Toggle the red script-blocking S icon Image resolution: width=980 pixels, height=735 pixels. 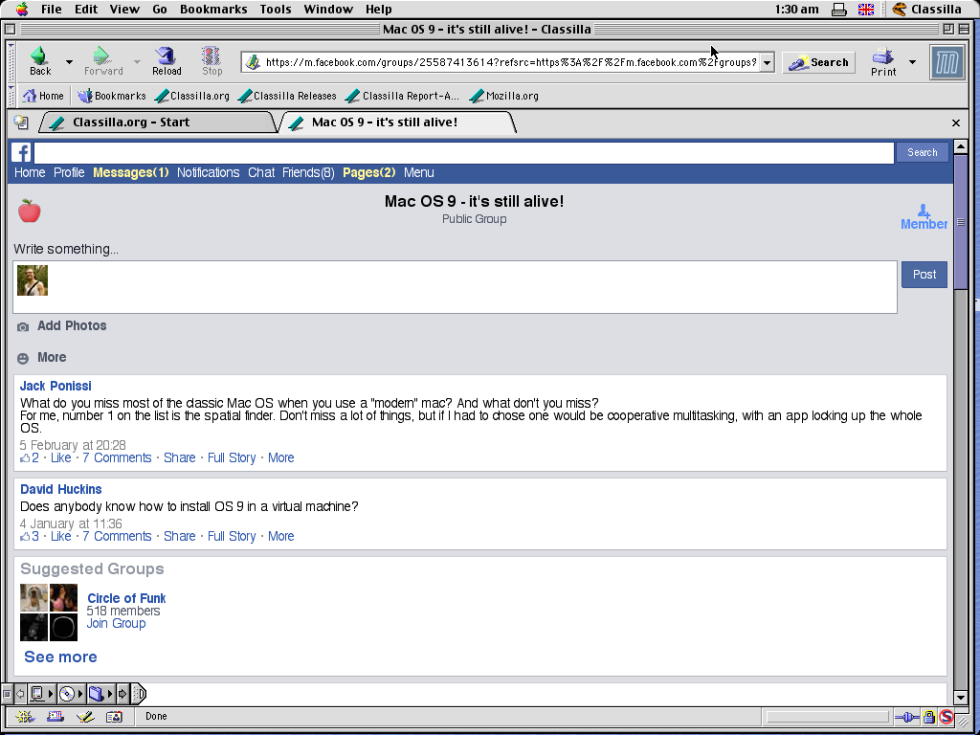946,716
